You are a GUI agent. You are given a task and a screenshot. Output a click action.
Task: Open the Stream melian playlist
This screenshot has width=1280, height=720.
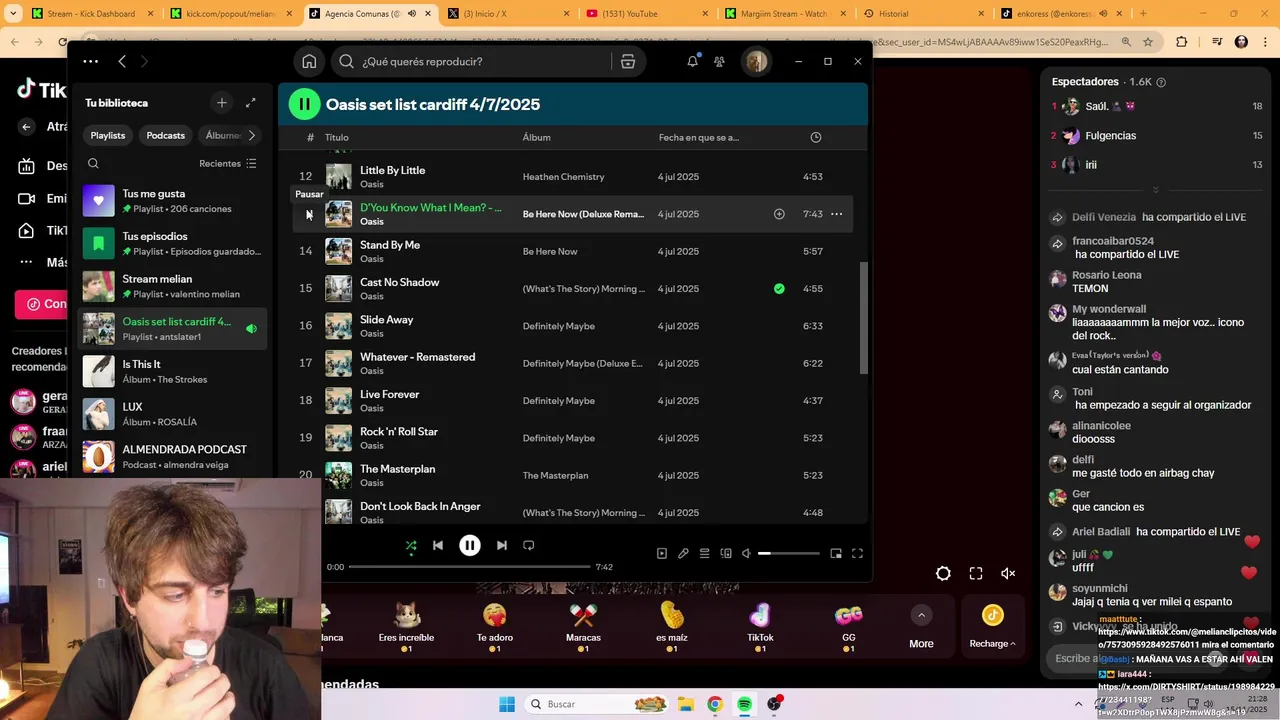tap(172, 286)
